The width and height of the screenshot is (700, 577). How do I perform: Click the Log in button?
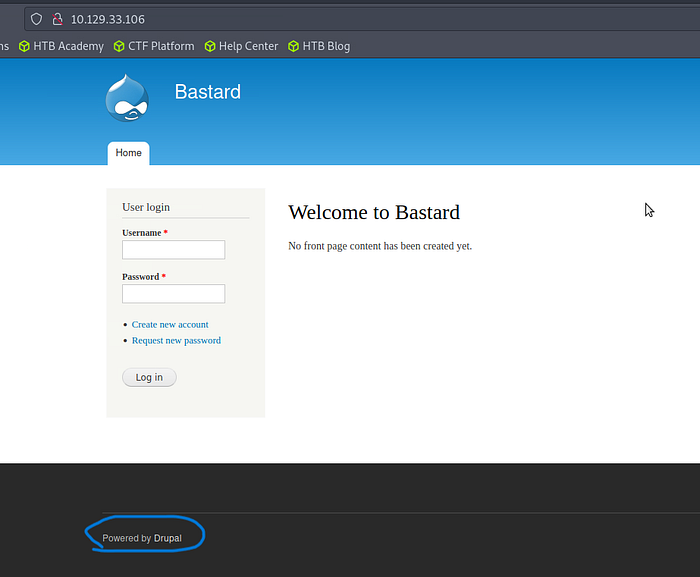tap(149, 377)
